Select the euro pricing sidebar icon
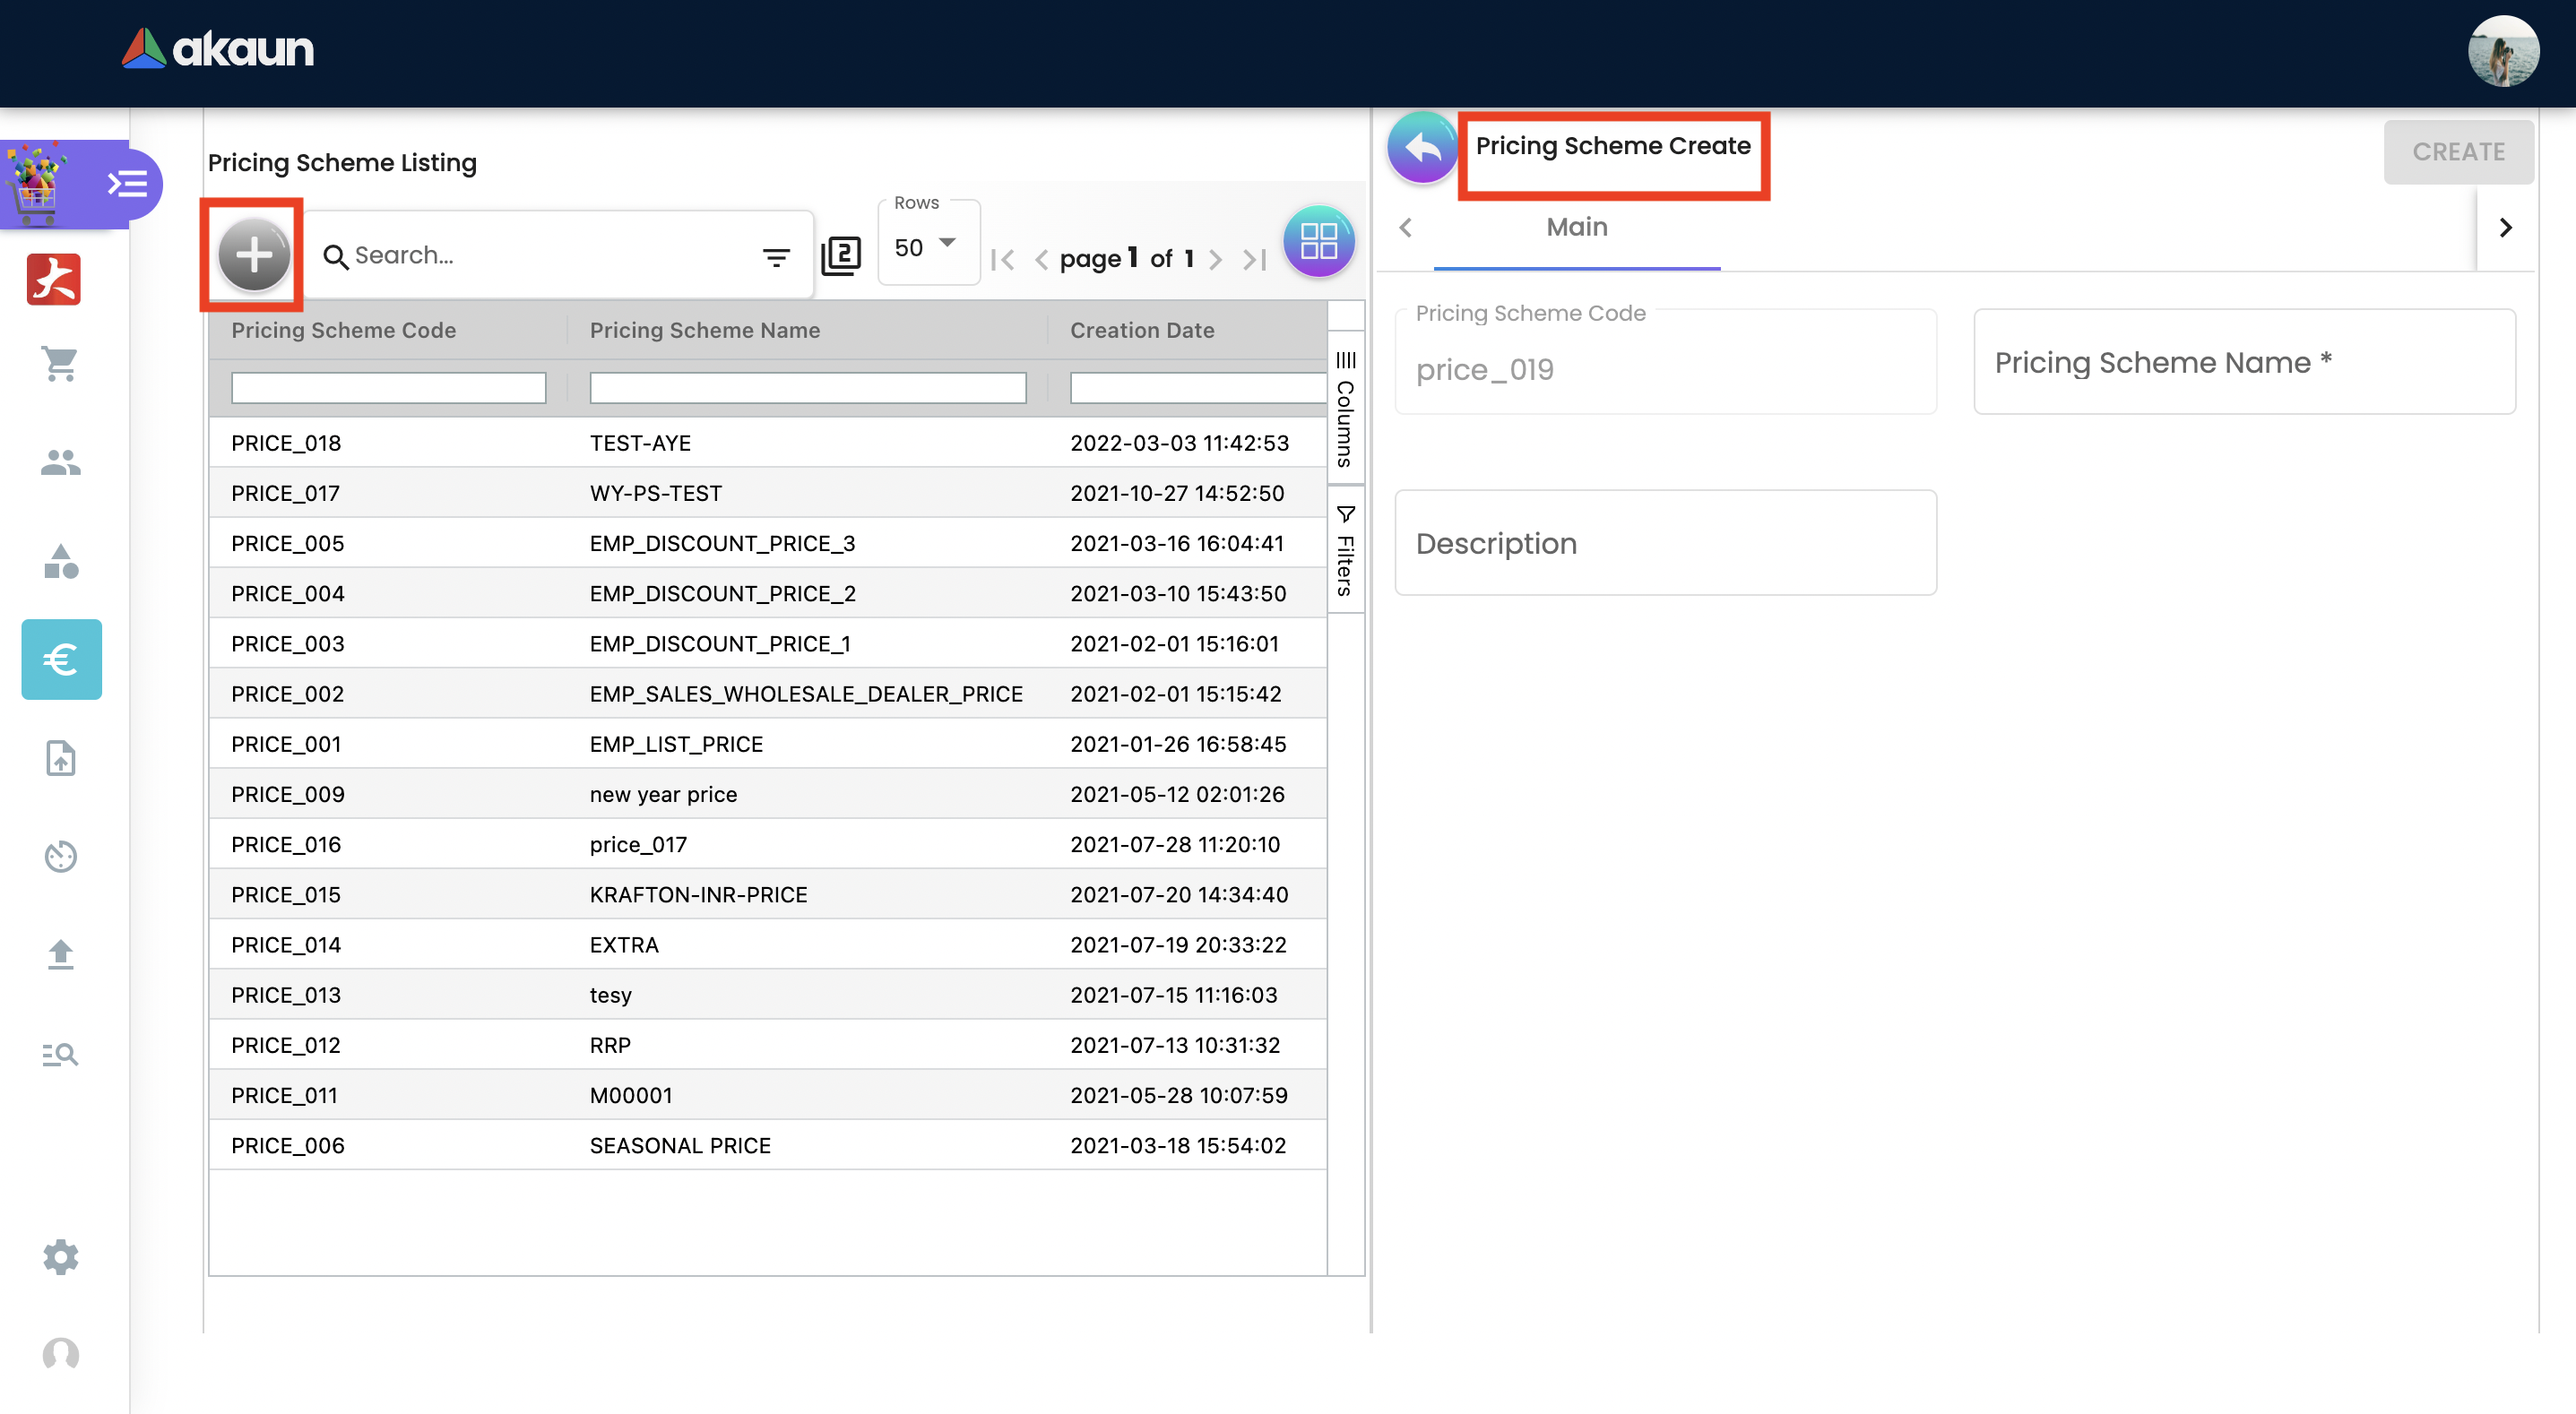 [x=61, y=659]
